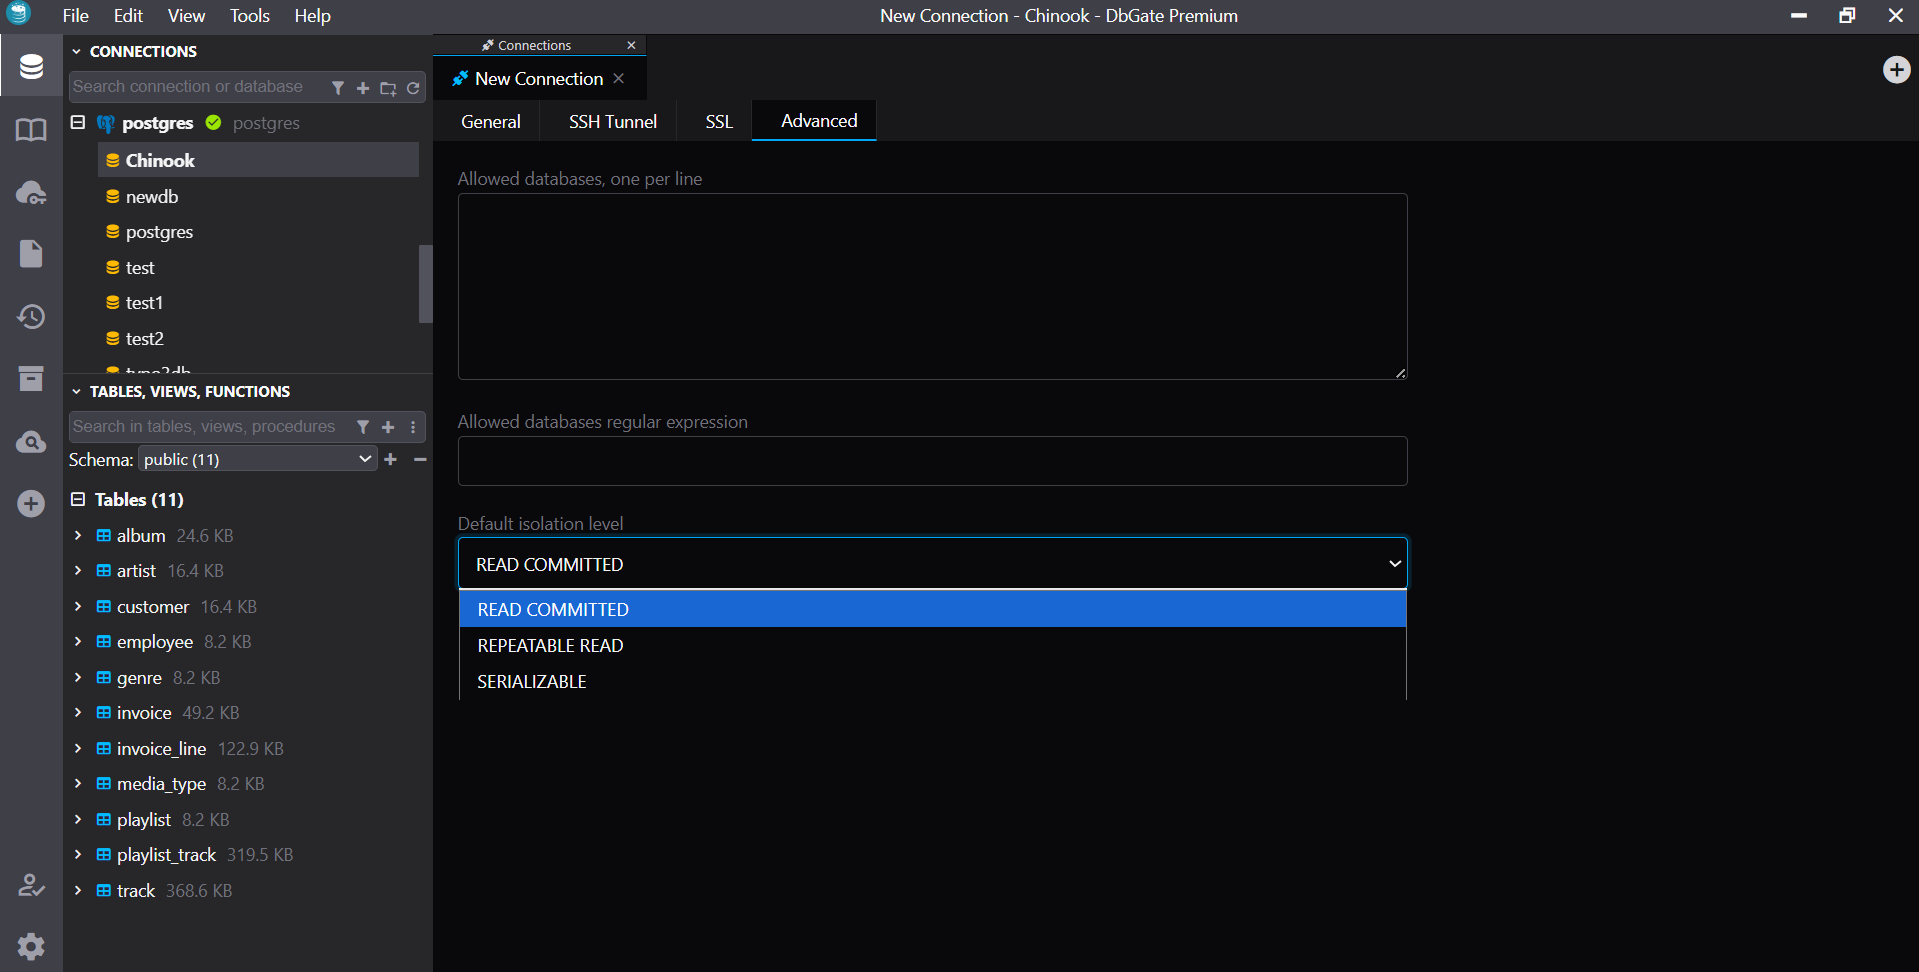Click the refresh connections icon
This screenshot has height=972, width=1919.
[x=413, y=88]
